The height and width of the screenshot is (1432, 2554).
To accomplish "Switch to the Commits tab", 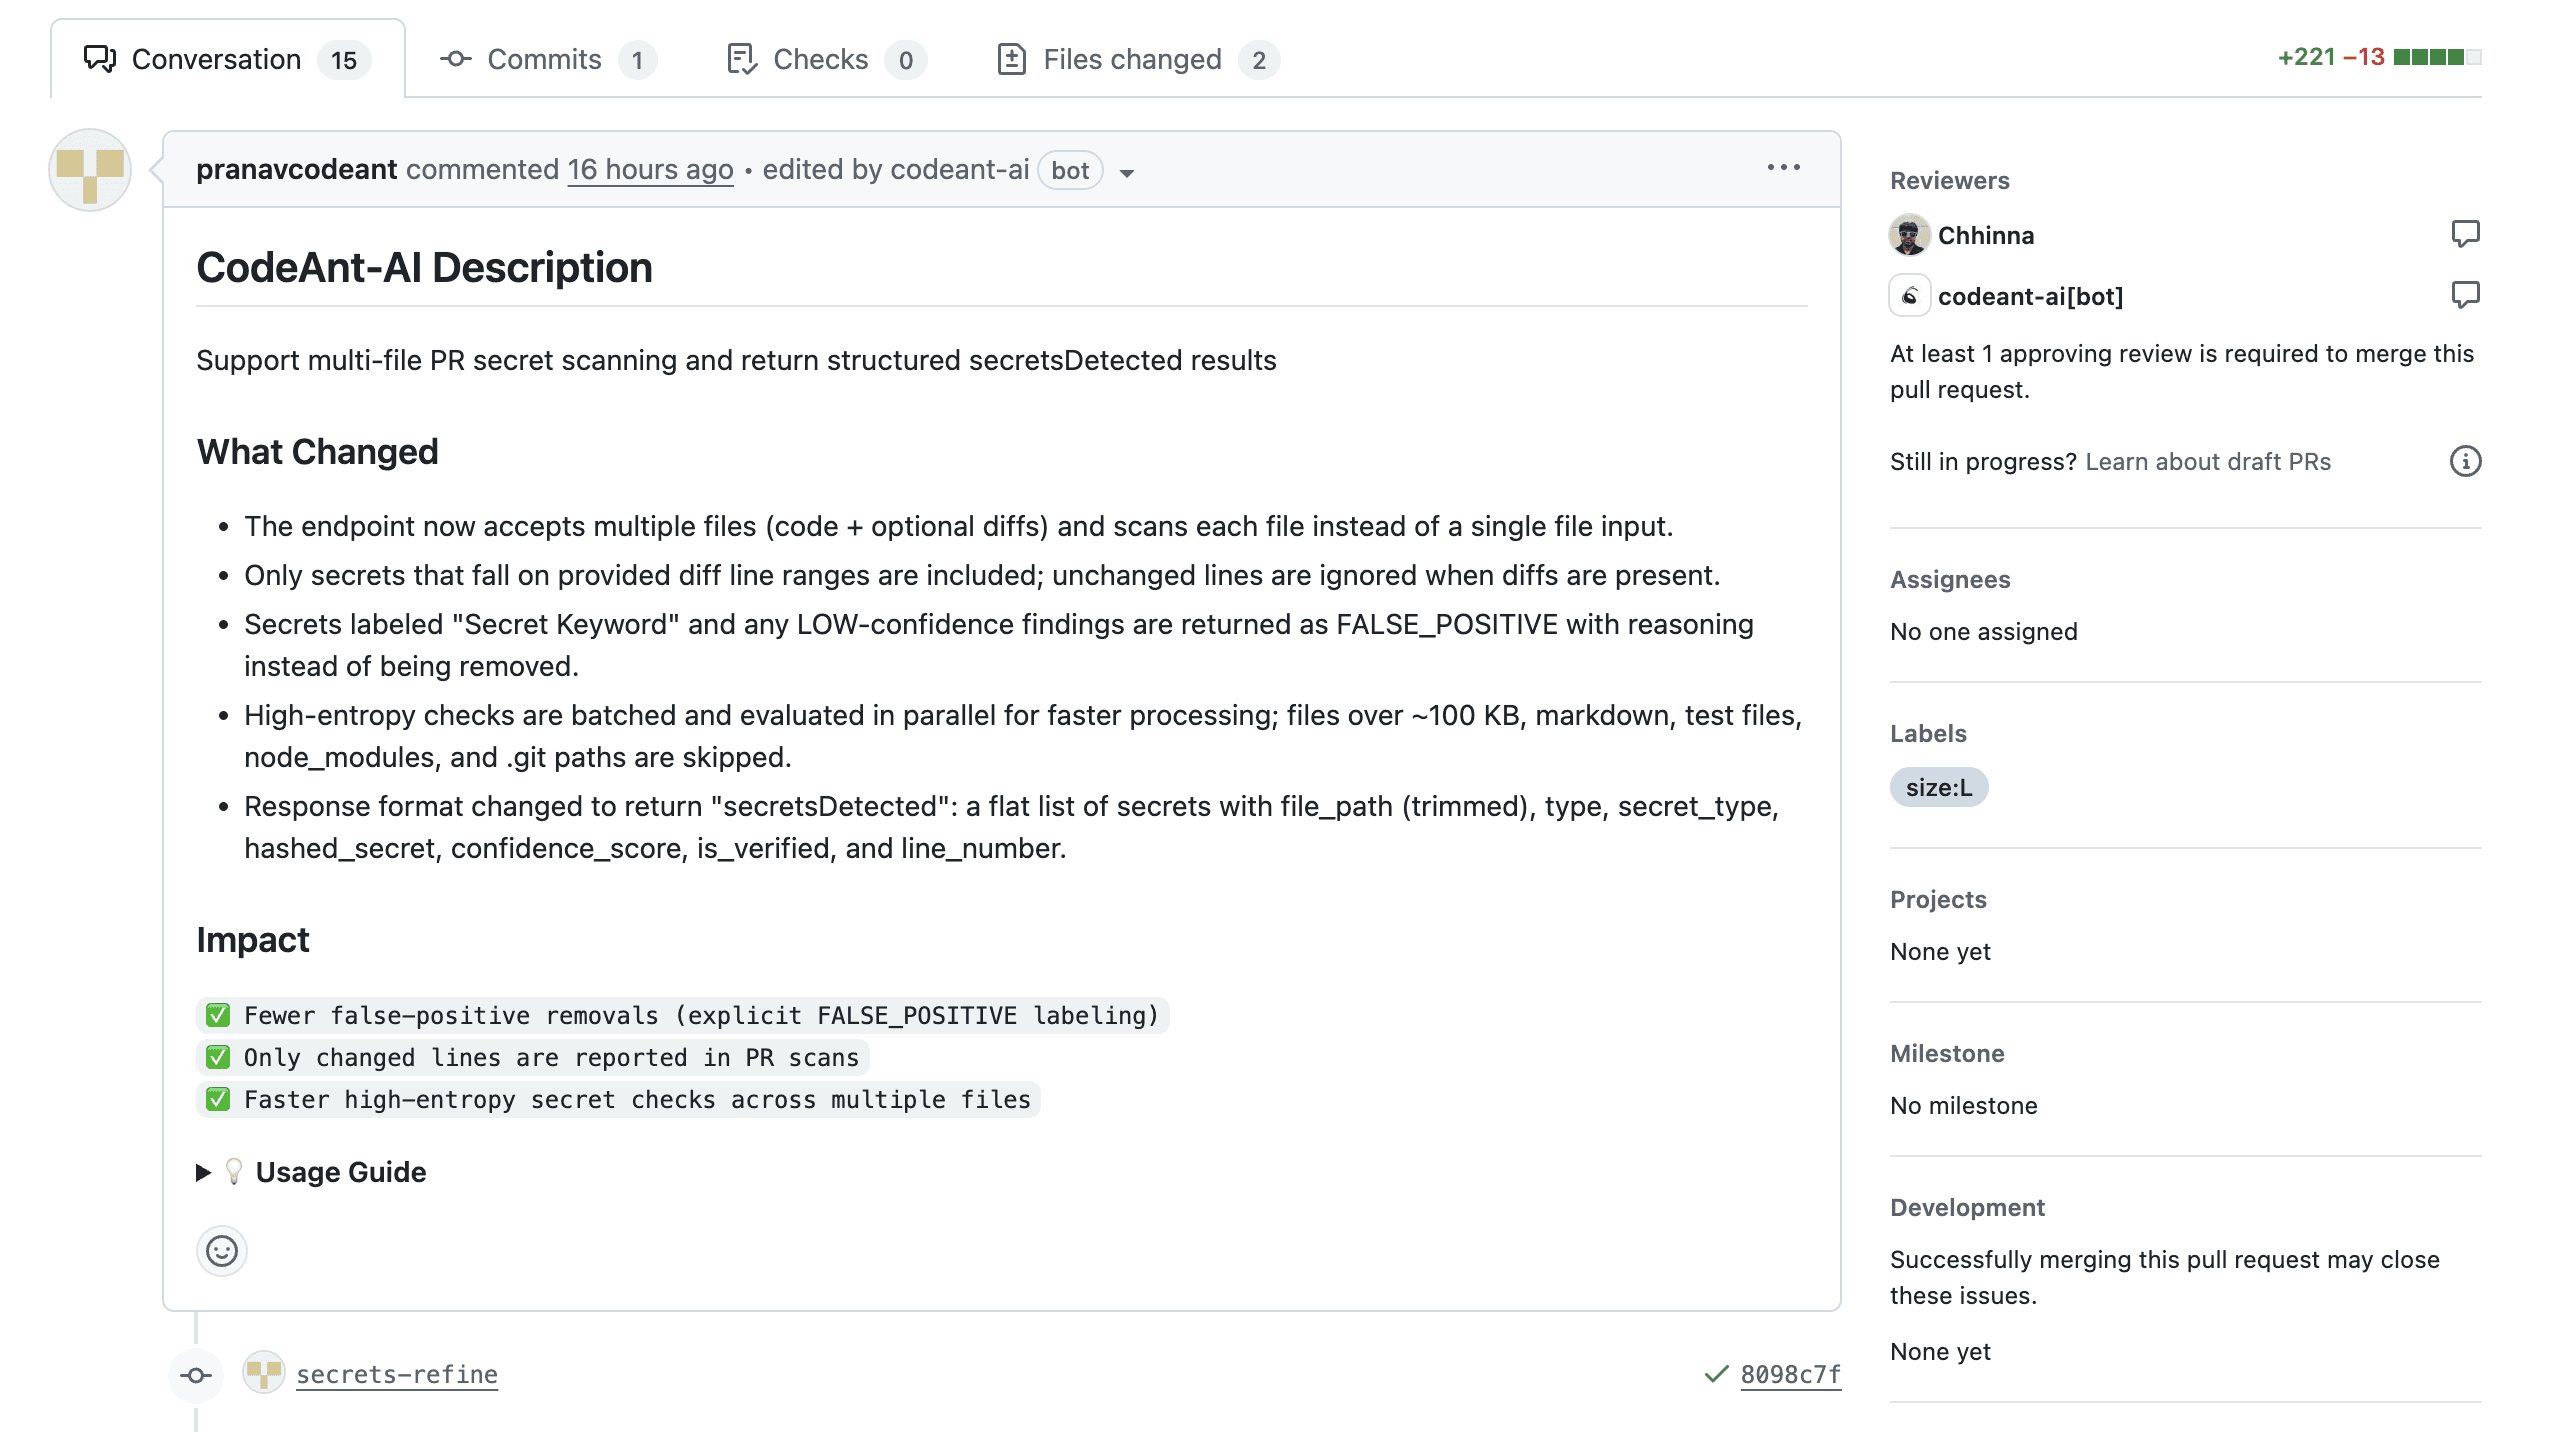I will click(546, 59).
